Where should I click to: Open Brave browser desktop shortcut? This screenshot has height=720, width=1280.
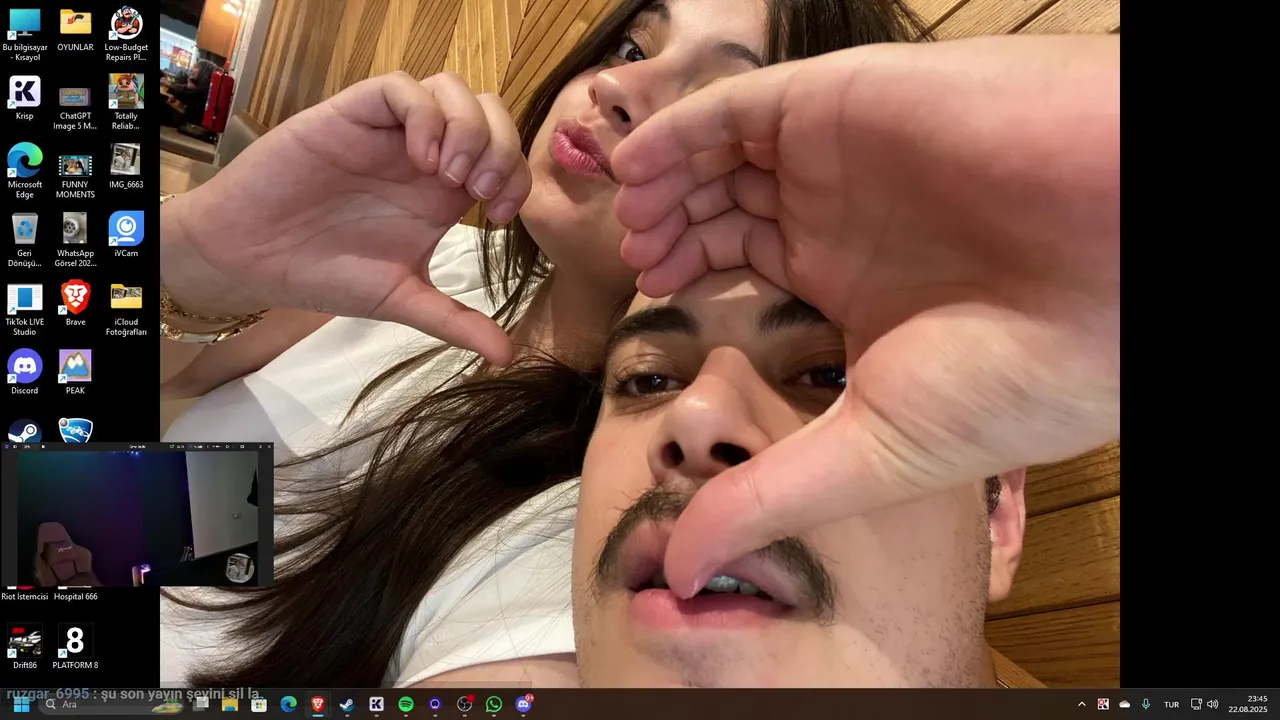pos(75,304)
